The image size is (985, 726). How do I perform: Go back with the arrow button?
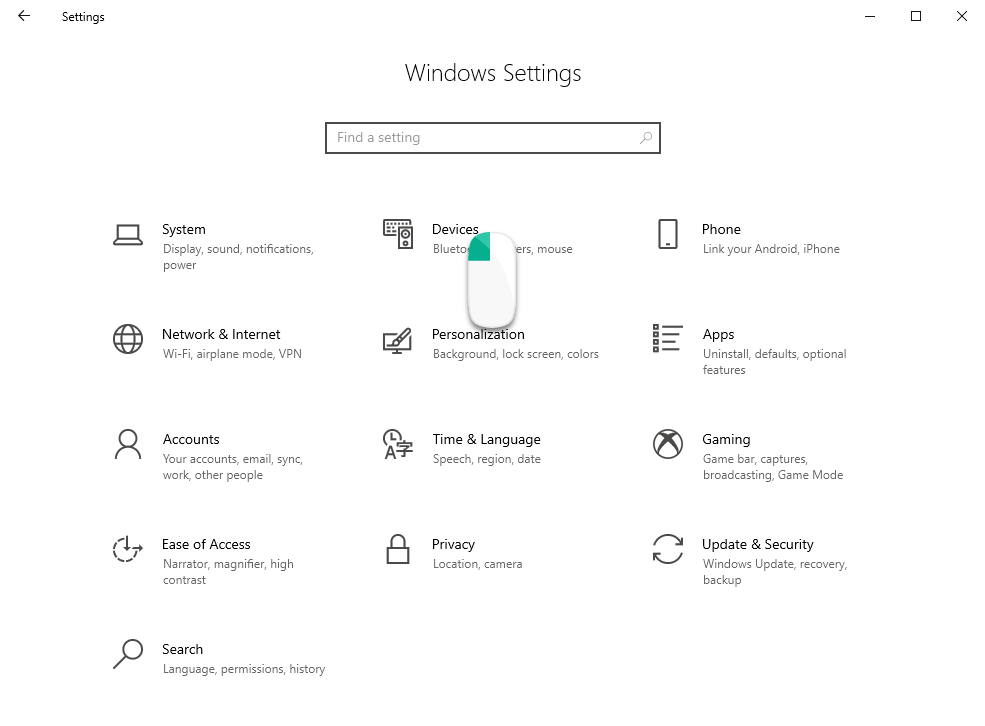tap(24, 16)
